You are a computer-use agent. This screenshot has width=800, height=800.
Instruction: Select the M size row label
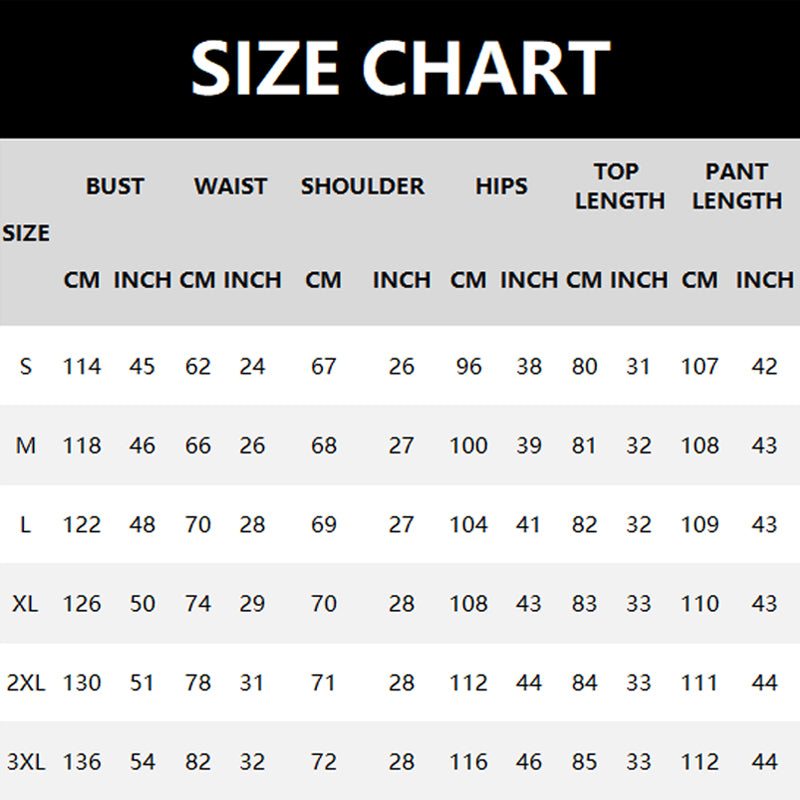tap(26, 445)
